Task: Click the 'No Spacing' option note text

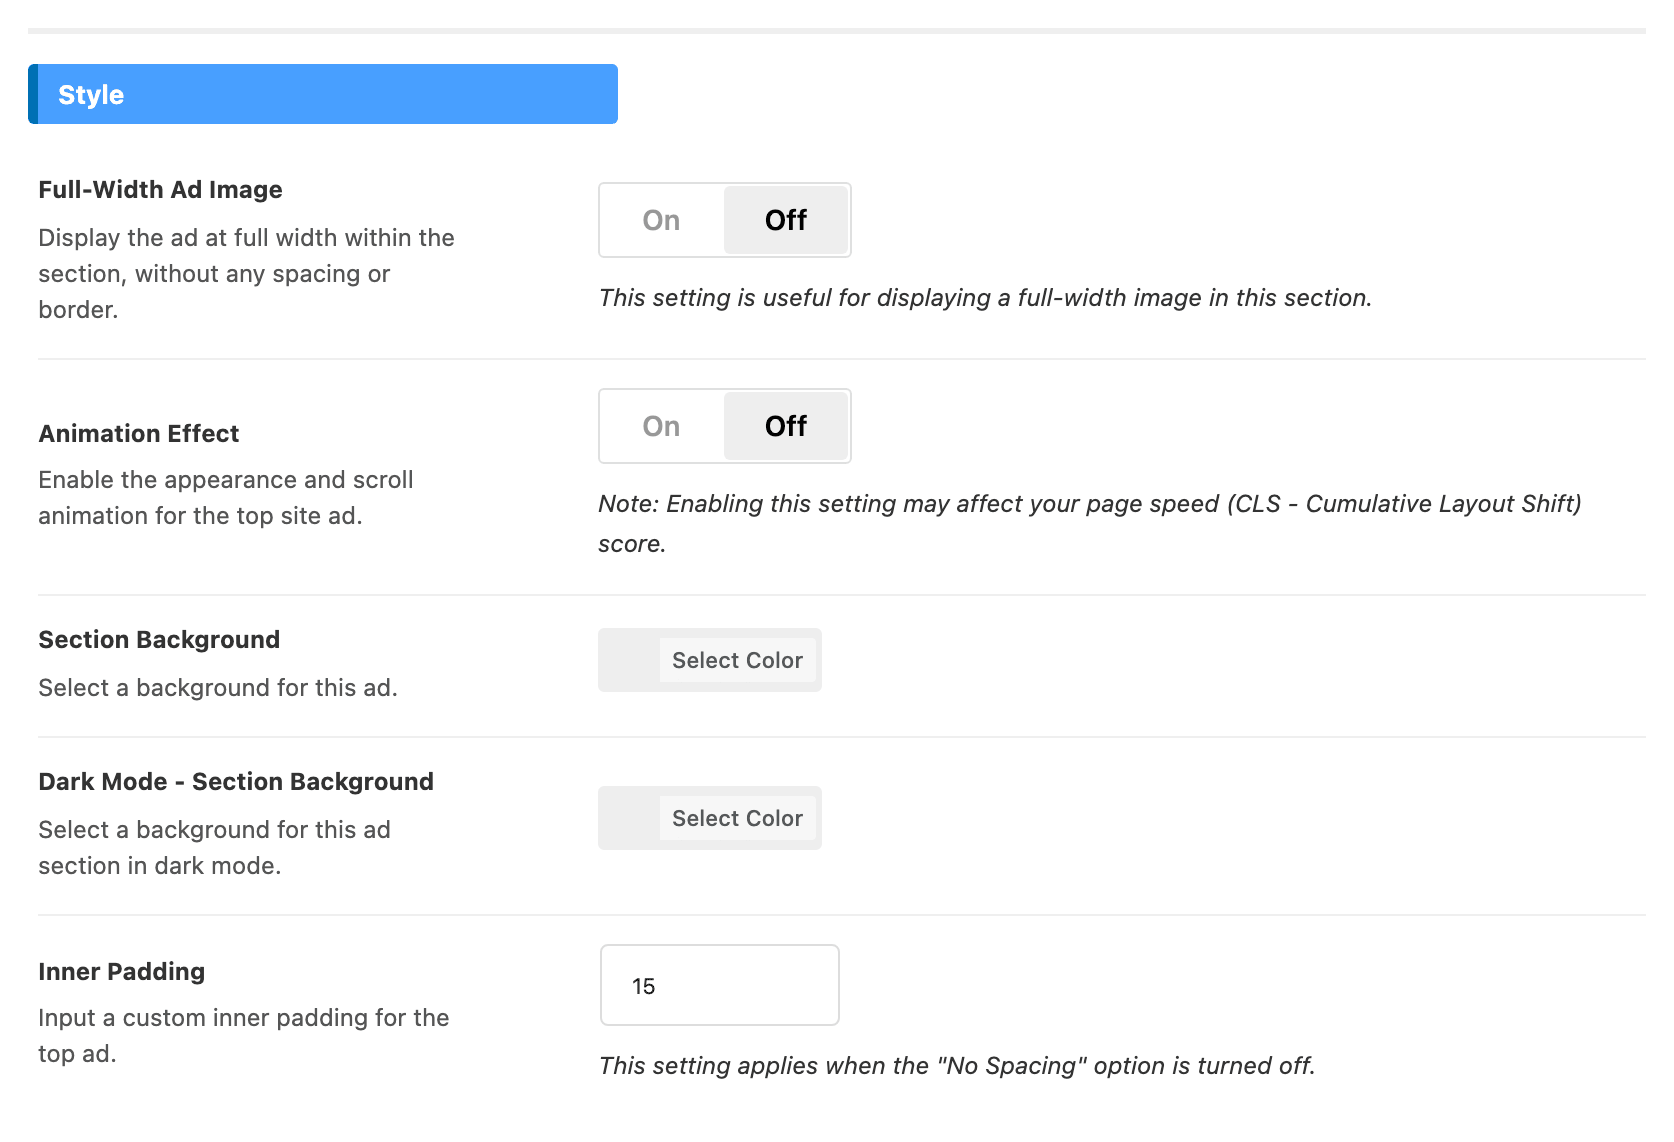Action: click(957, 1066)
